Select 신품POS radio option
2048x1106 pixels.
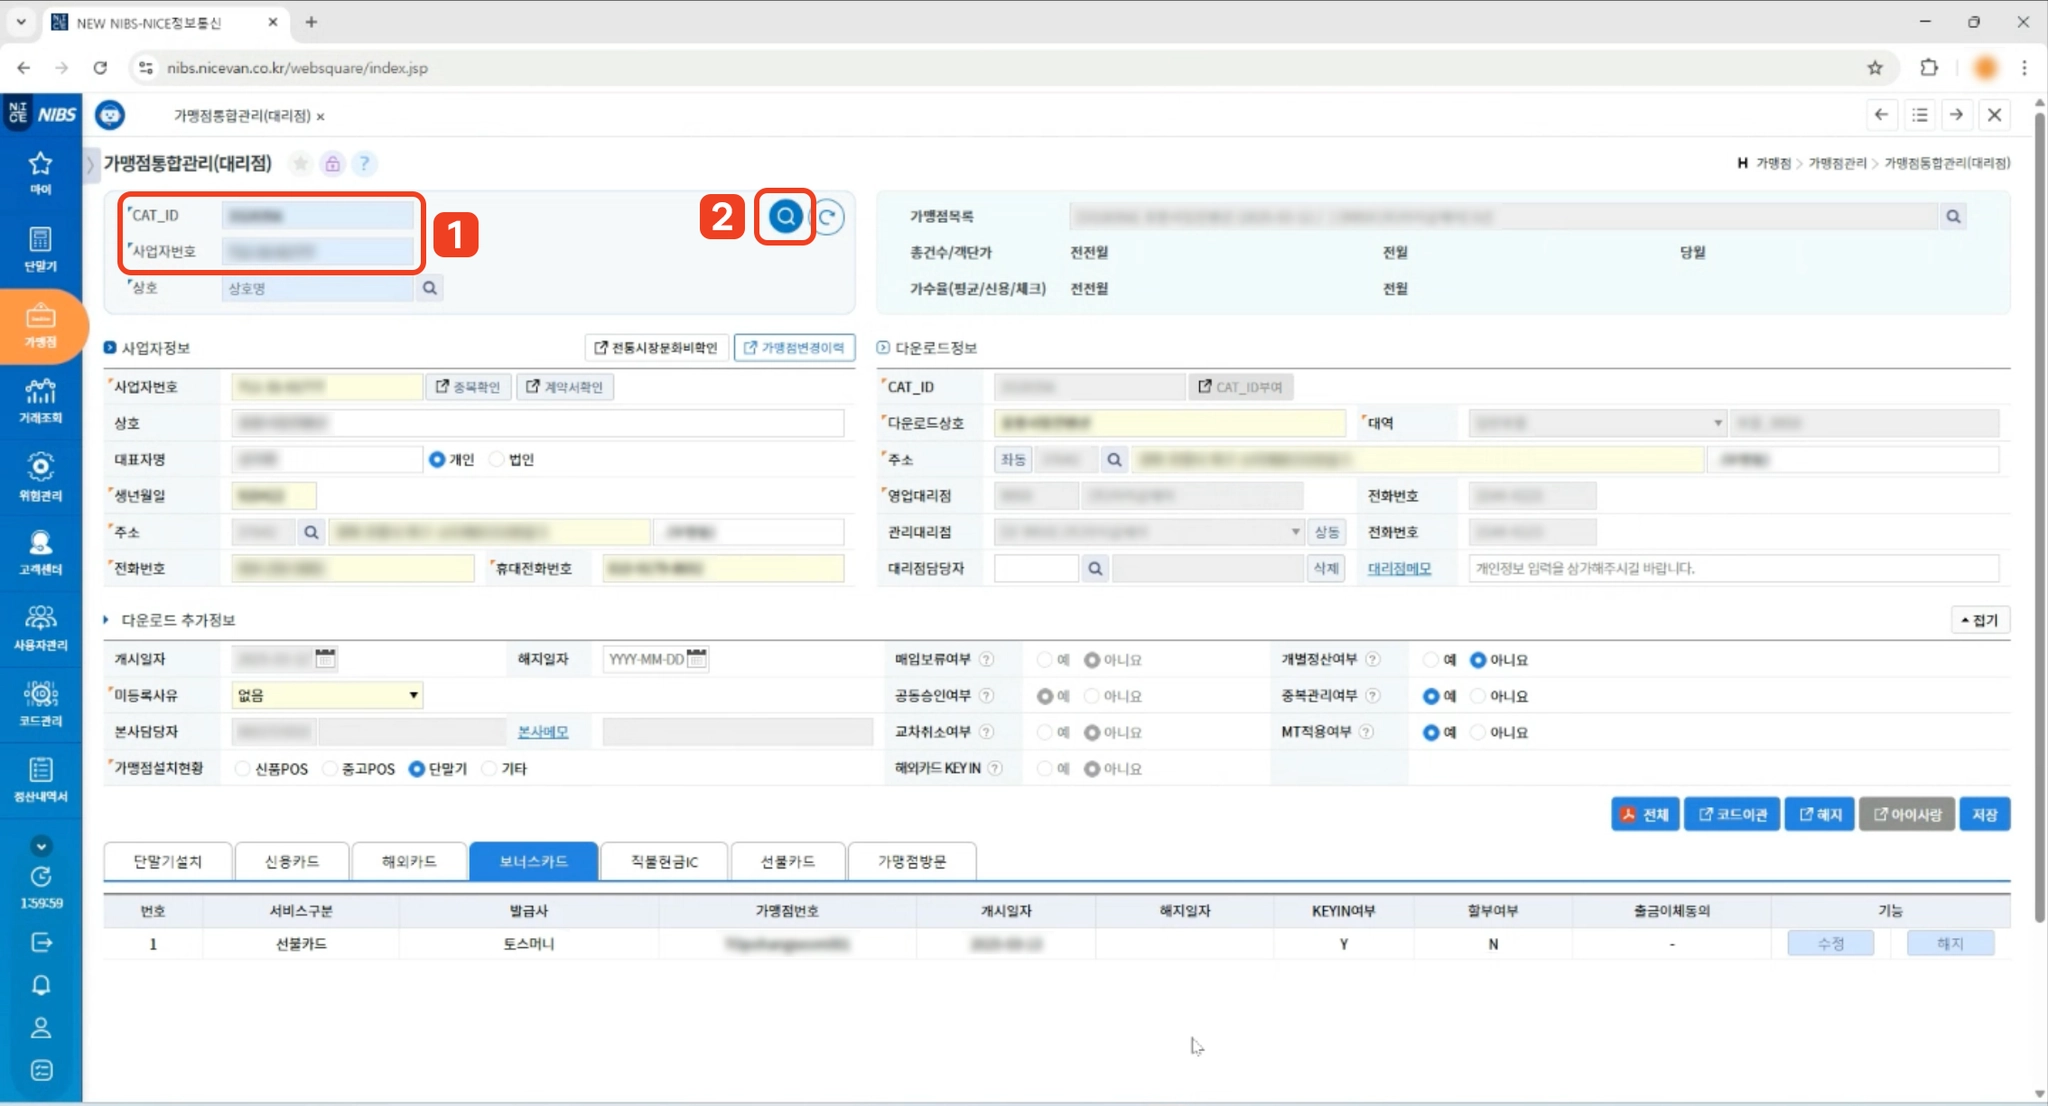point(243,768)
